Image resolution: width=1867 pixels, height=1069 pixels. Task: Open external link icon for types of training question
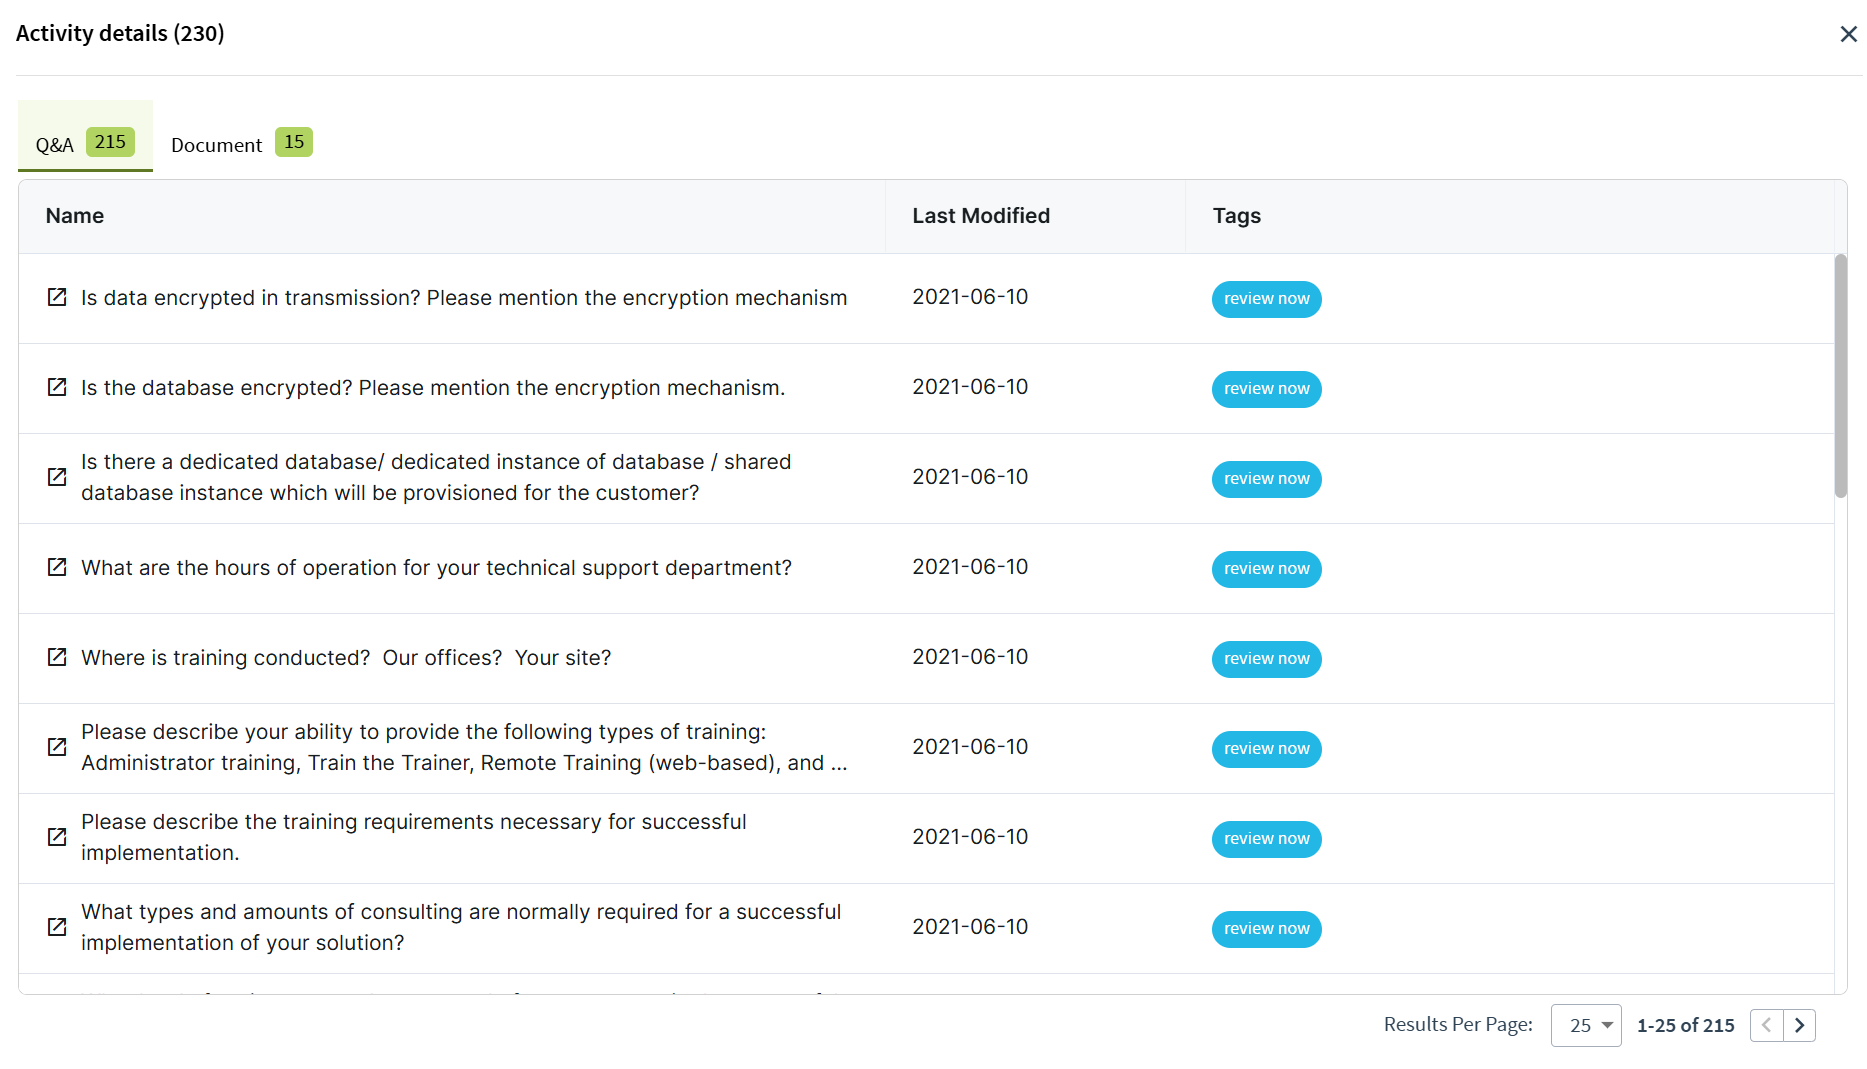click(57, 747)
